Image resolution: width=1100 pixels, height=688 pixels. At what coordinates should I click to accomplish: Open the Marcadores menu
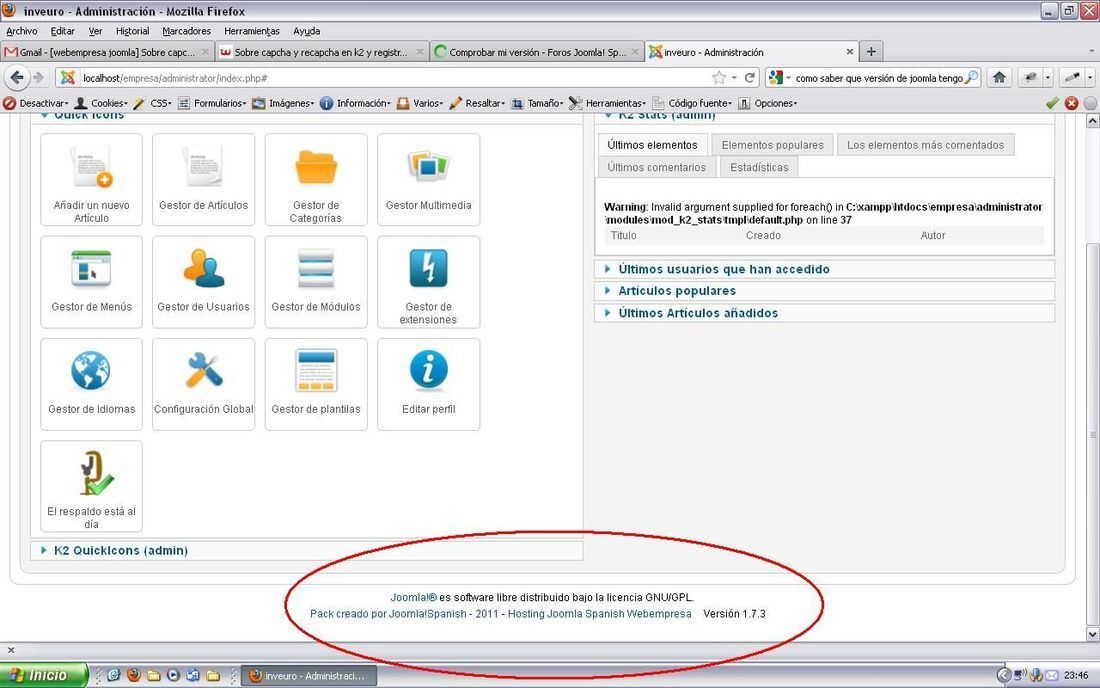click(x=187, y=31)
